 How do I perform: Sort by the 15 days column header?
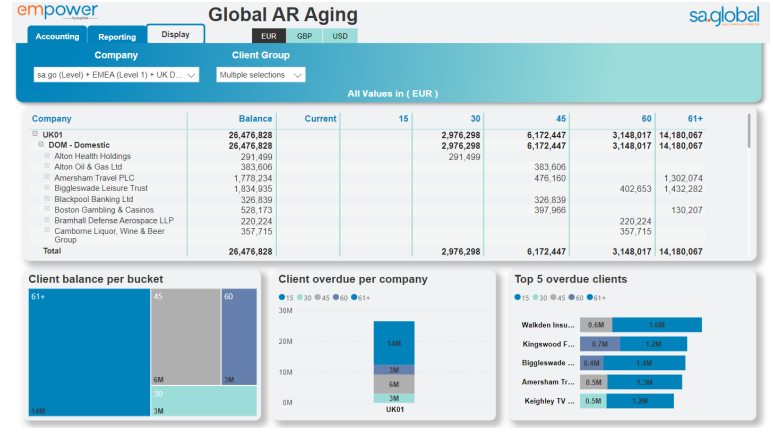(403, 118)
